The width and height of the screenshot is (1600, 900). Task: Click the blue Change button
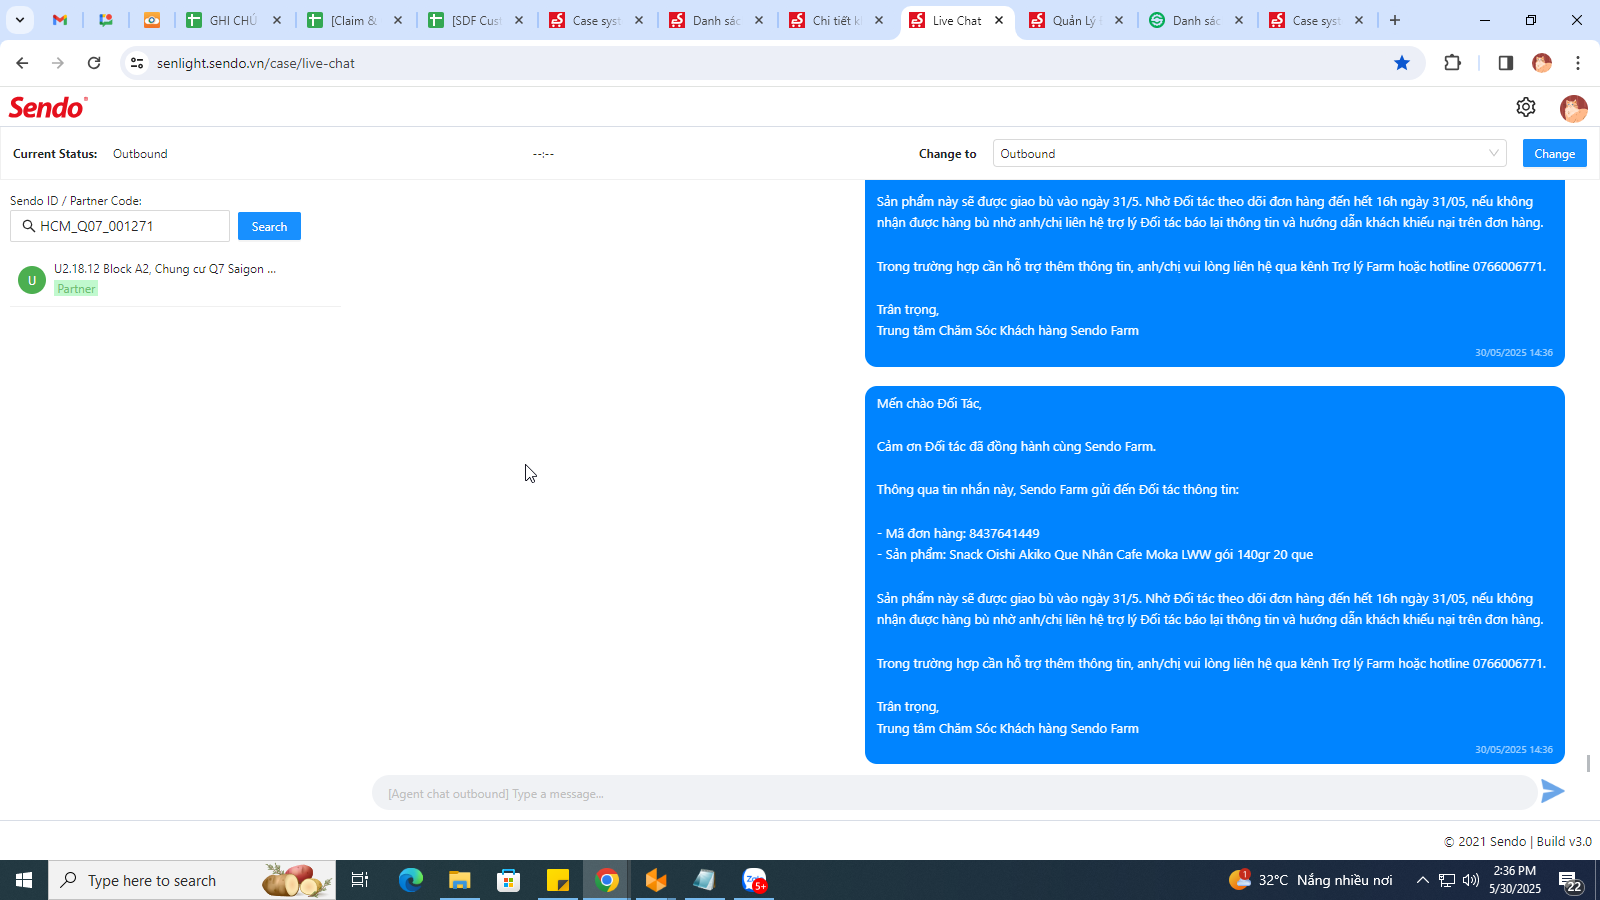tap(1554, 153)
